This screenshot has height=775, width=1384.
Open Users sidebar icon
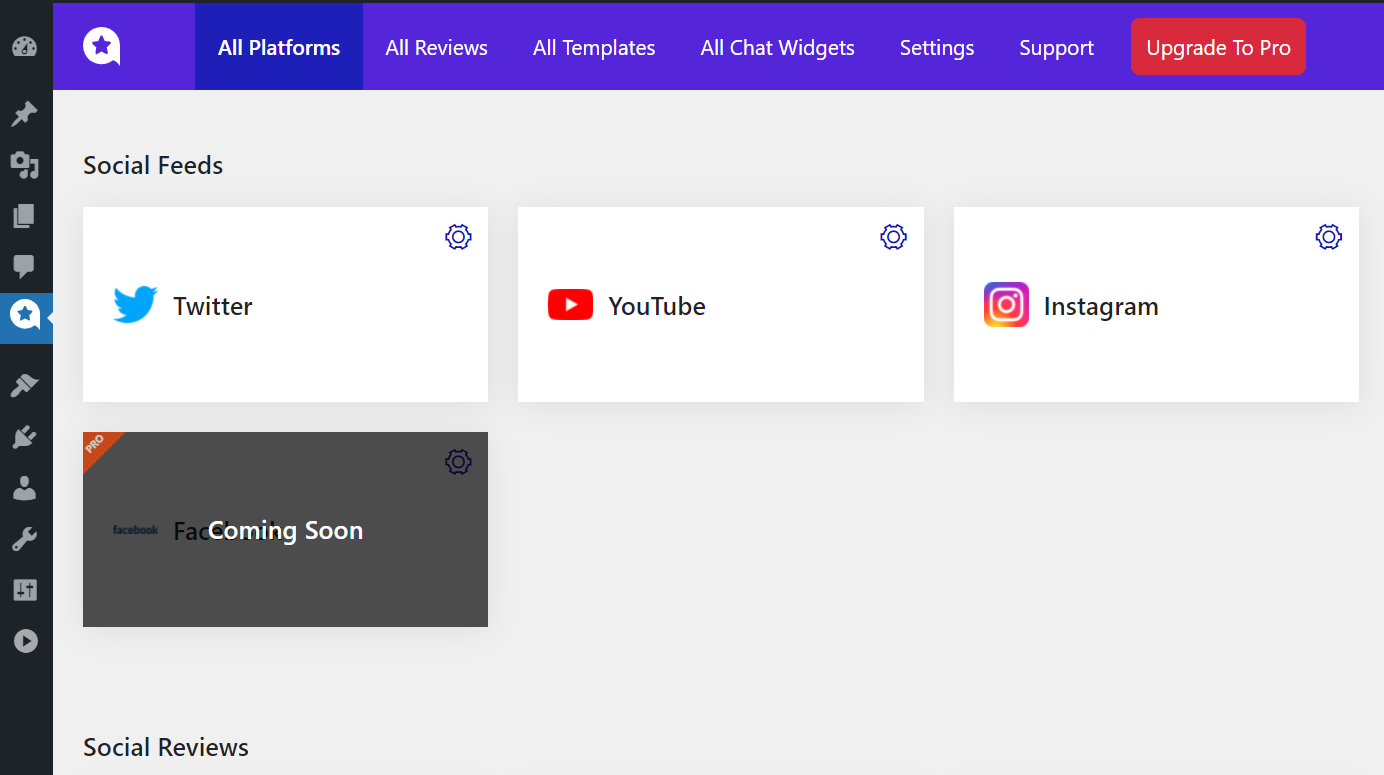click(25, 488)
